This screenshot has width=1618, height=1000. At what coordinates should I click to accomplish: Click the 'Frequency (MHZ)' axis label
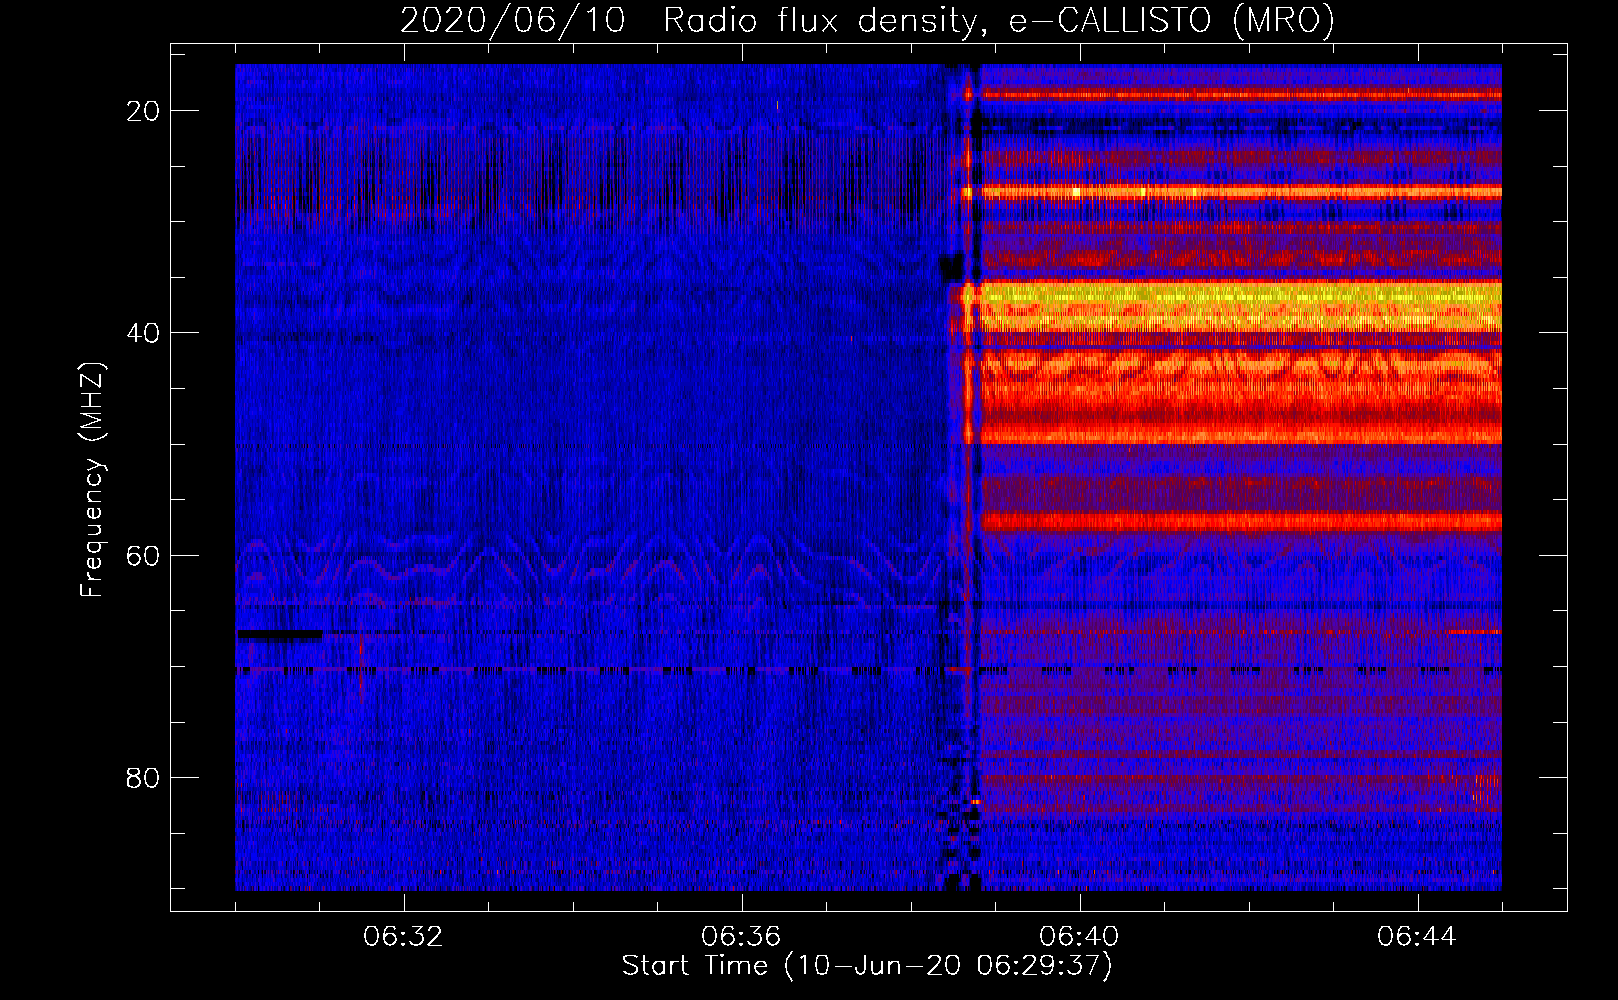click(92, 480)
